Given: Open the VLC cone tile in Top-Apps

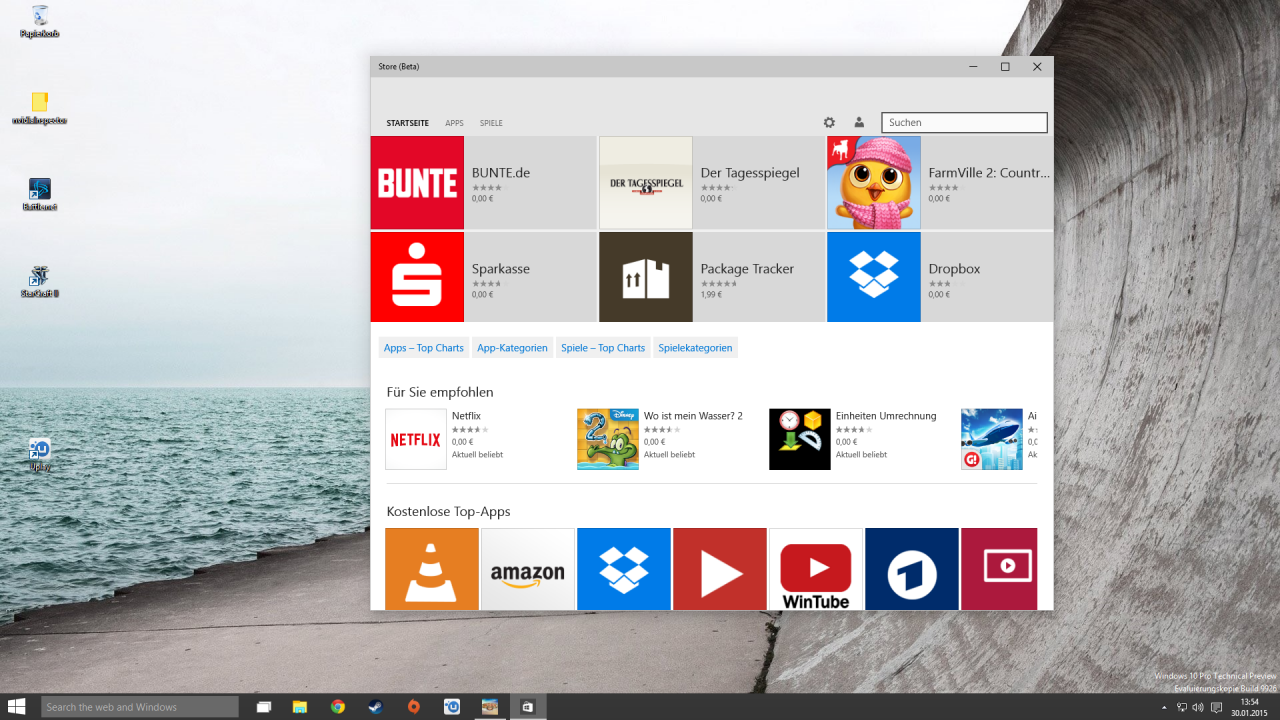Looking at the screenshot, I should tap(432, 569).
